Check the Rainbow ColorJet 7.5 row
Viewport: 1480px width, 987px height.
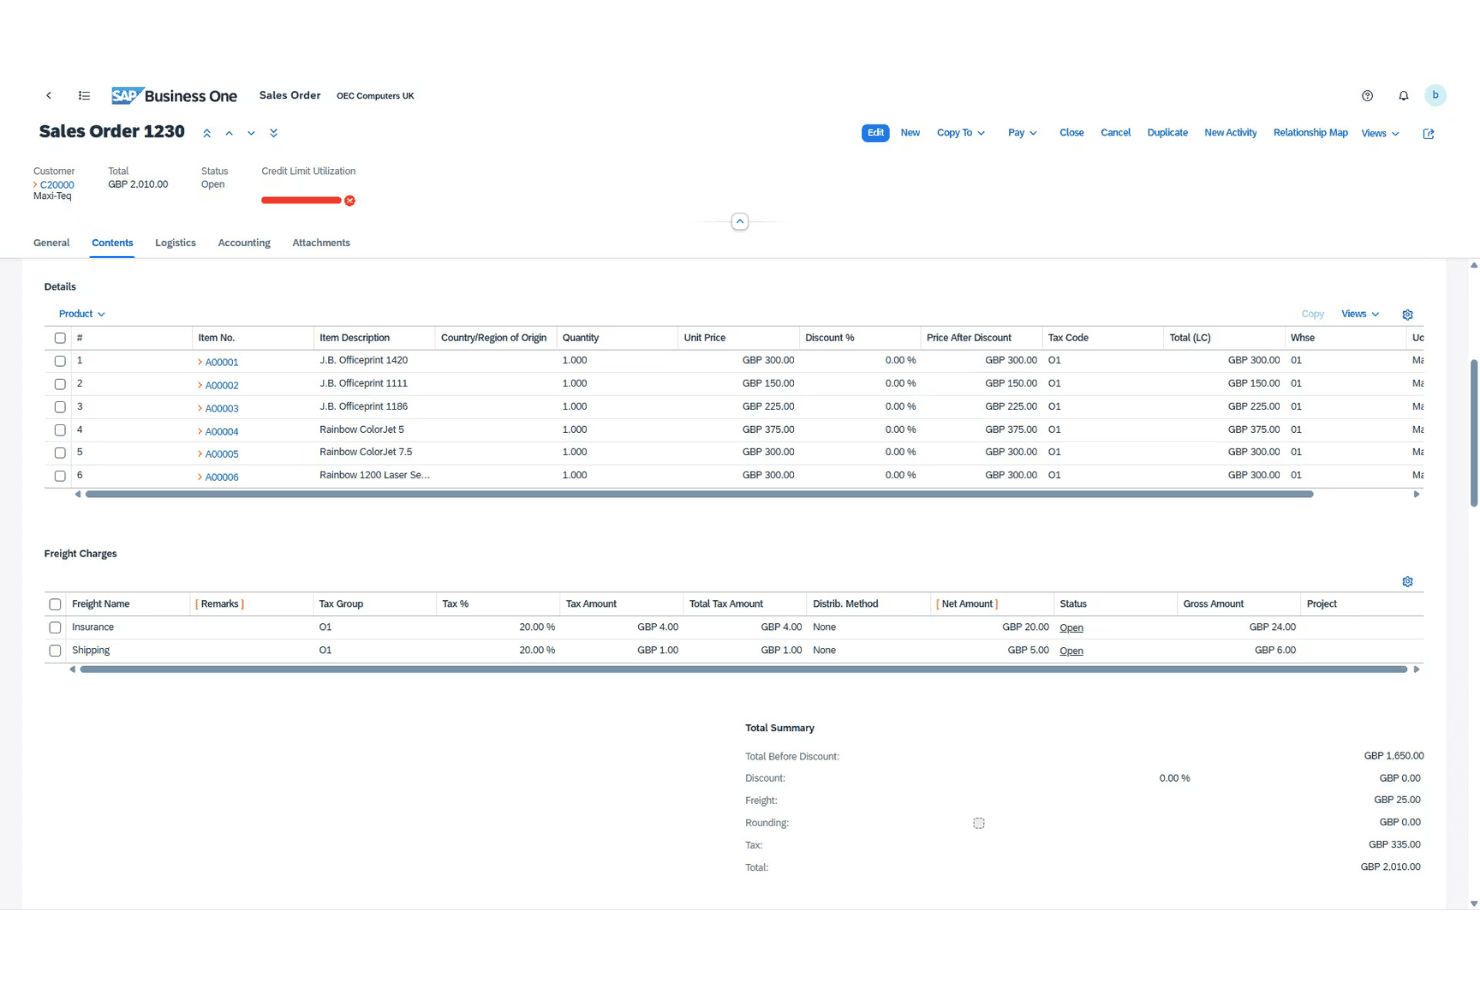click(60, 453)
